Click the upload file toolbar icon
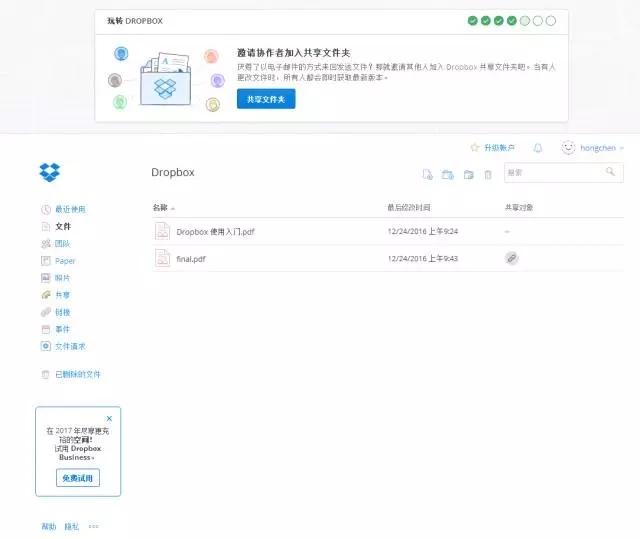This screenshot has height=539, width=640. coord(427,174)
